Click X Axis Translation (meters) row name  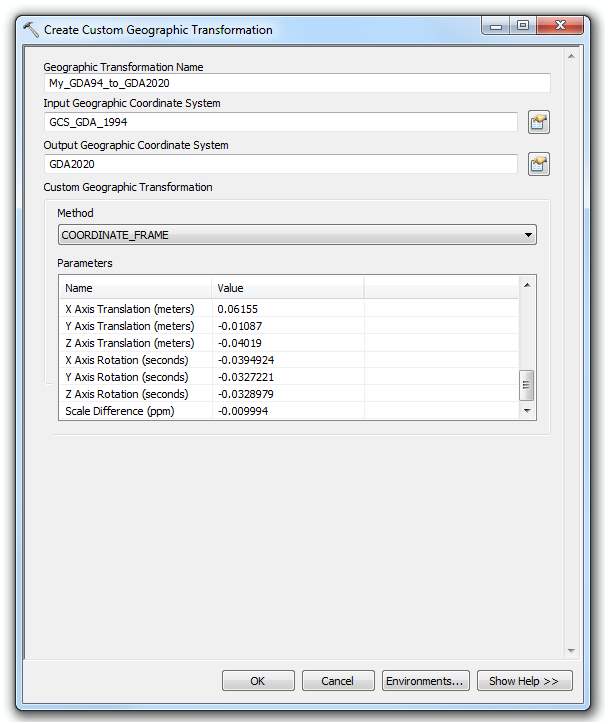click(x=130, y=309)
